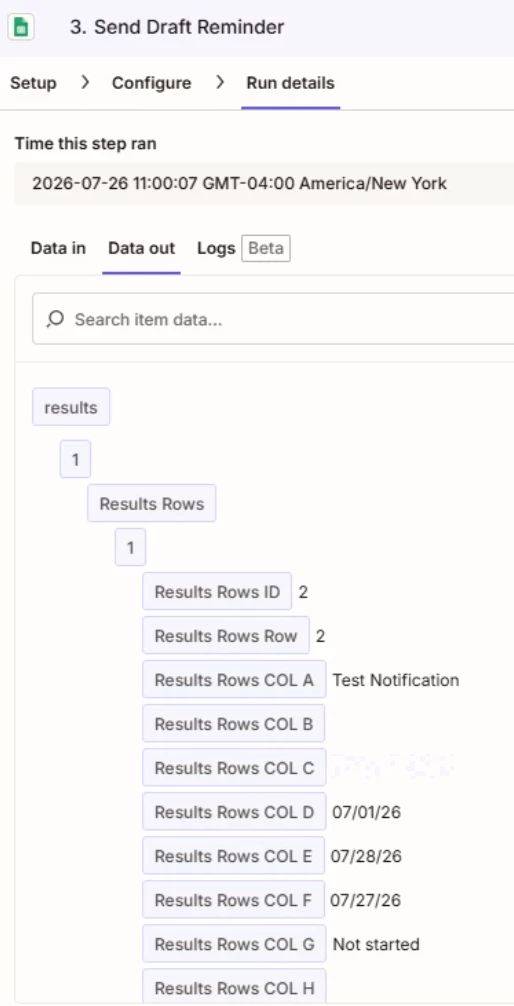The height and width of the screenshot is (1006, 514).
Task: Select the Results Rows COL G field
Action: pyautogui.click(x=234, y=944)
